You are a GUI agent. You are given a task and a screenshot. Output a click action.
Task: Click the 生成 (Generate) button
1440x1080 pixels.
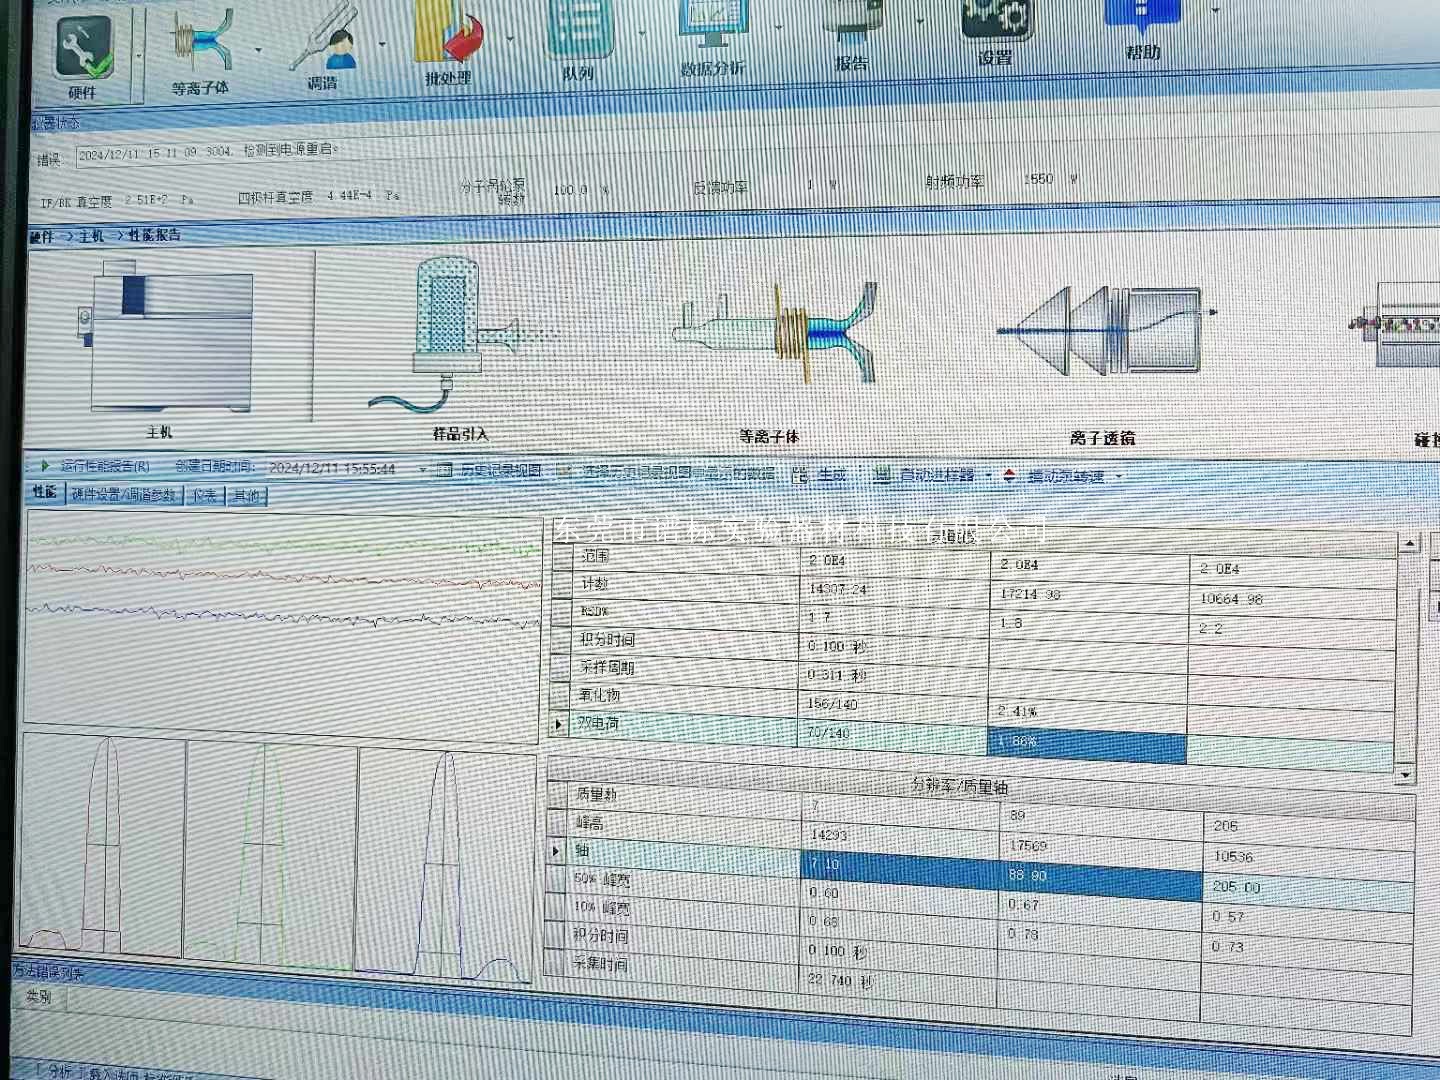[822, 476]
